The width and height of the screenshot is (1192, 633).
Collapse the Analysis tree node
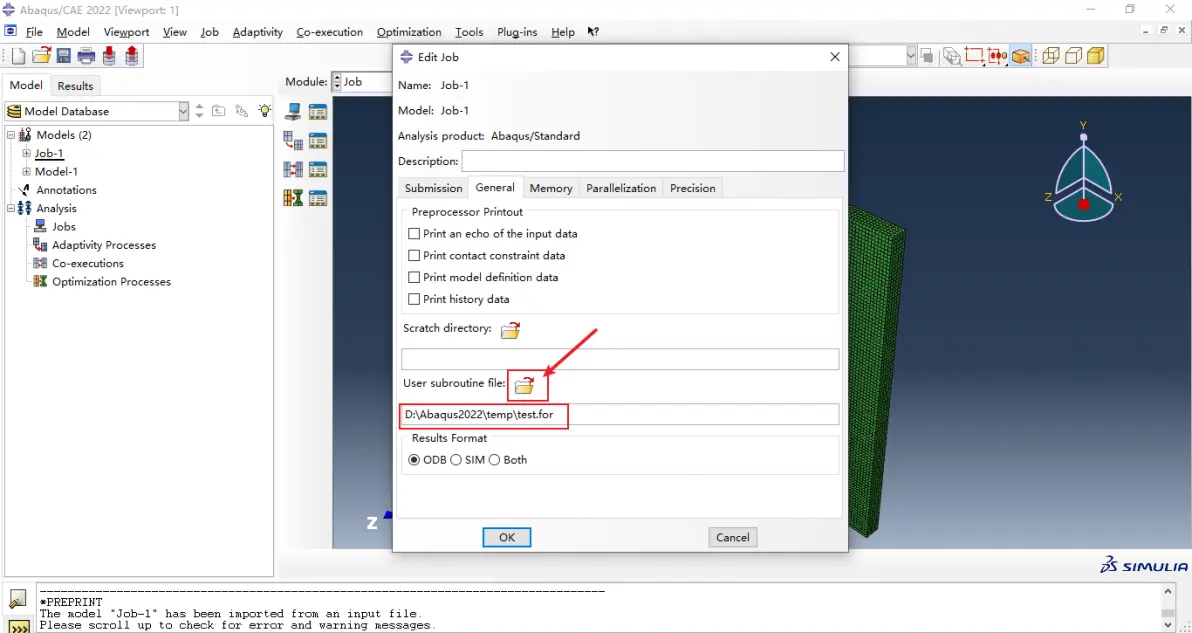pos(11,208)
